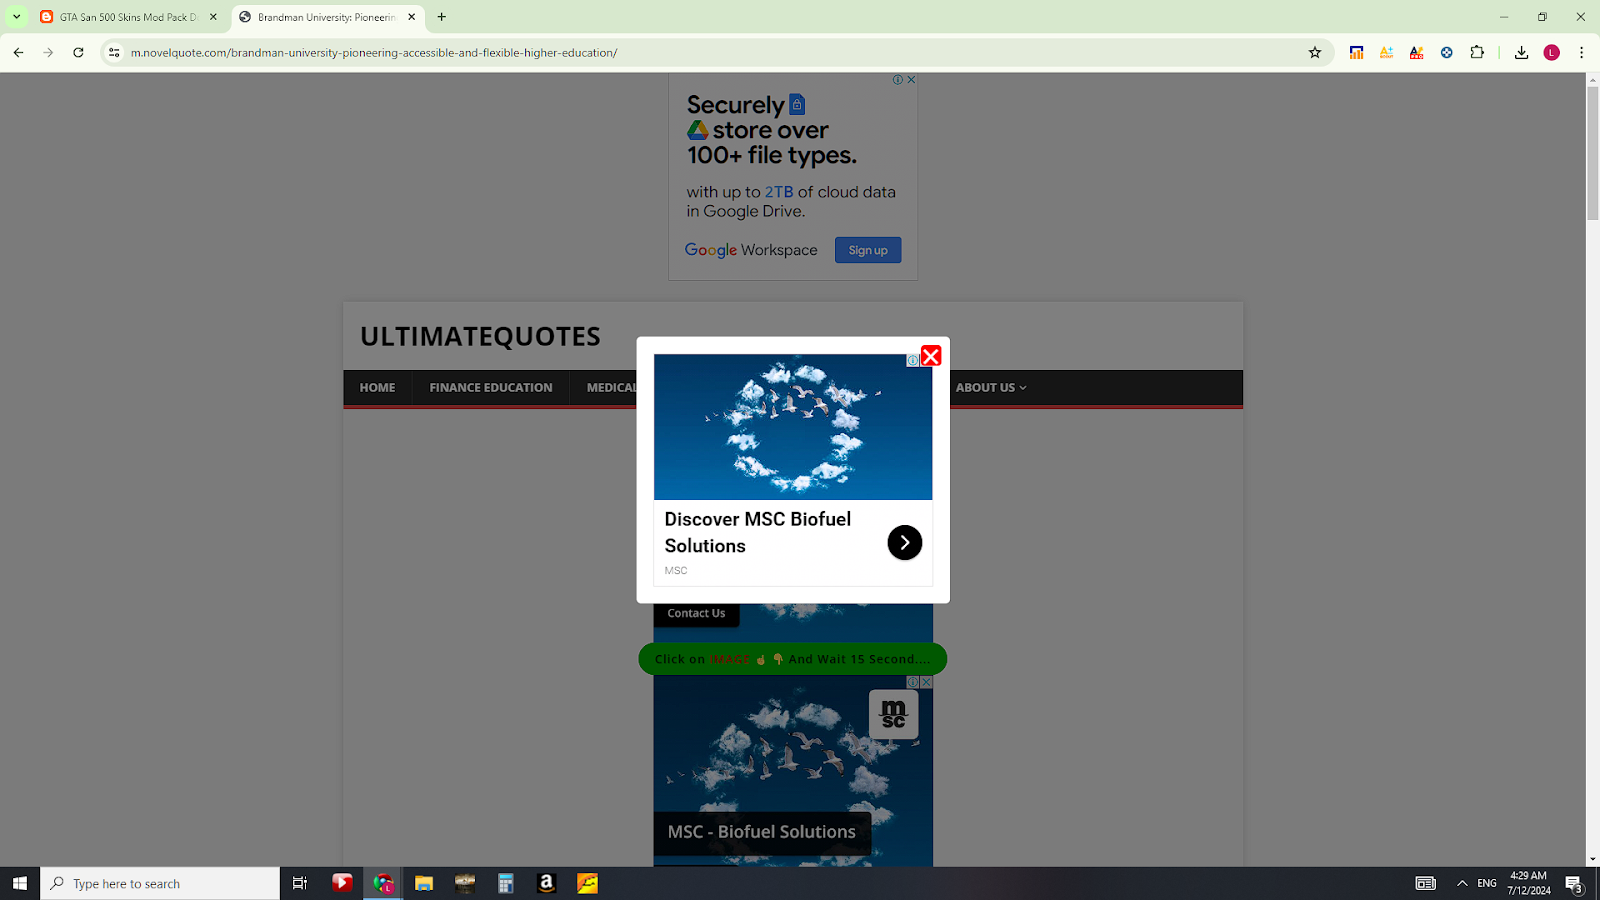Open the profile avatar L
The image size is (1600, 900).
point(1552,53)
